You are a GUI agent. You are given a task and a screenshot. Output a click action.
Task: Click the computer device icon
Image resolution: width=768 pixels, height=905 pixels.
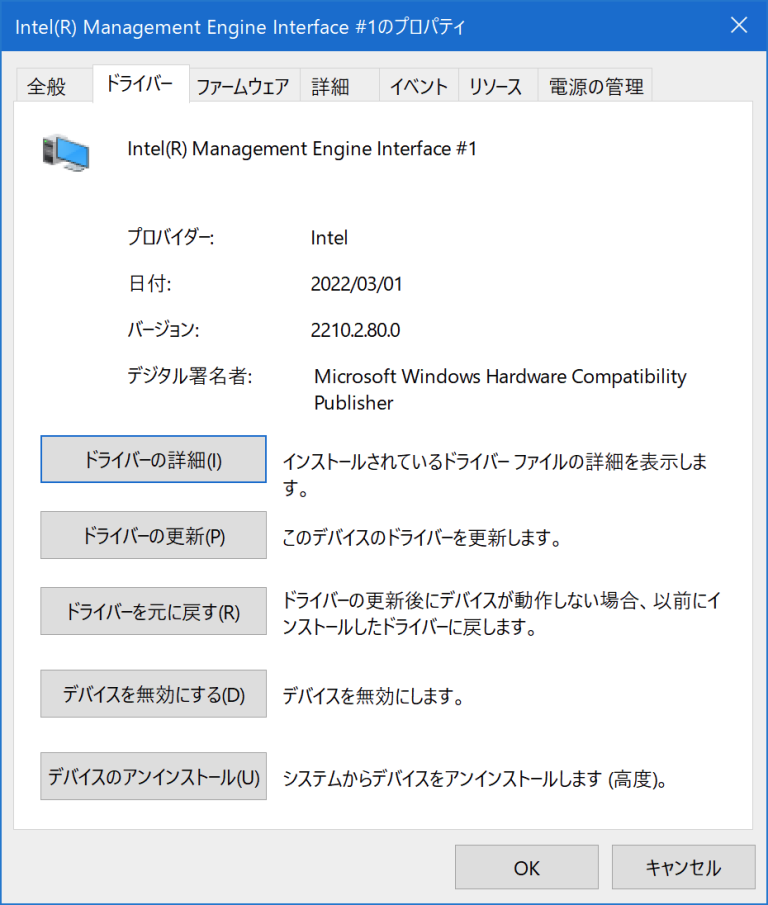[66, 153]
